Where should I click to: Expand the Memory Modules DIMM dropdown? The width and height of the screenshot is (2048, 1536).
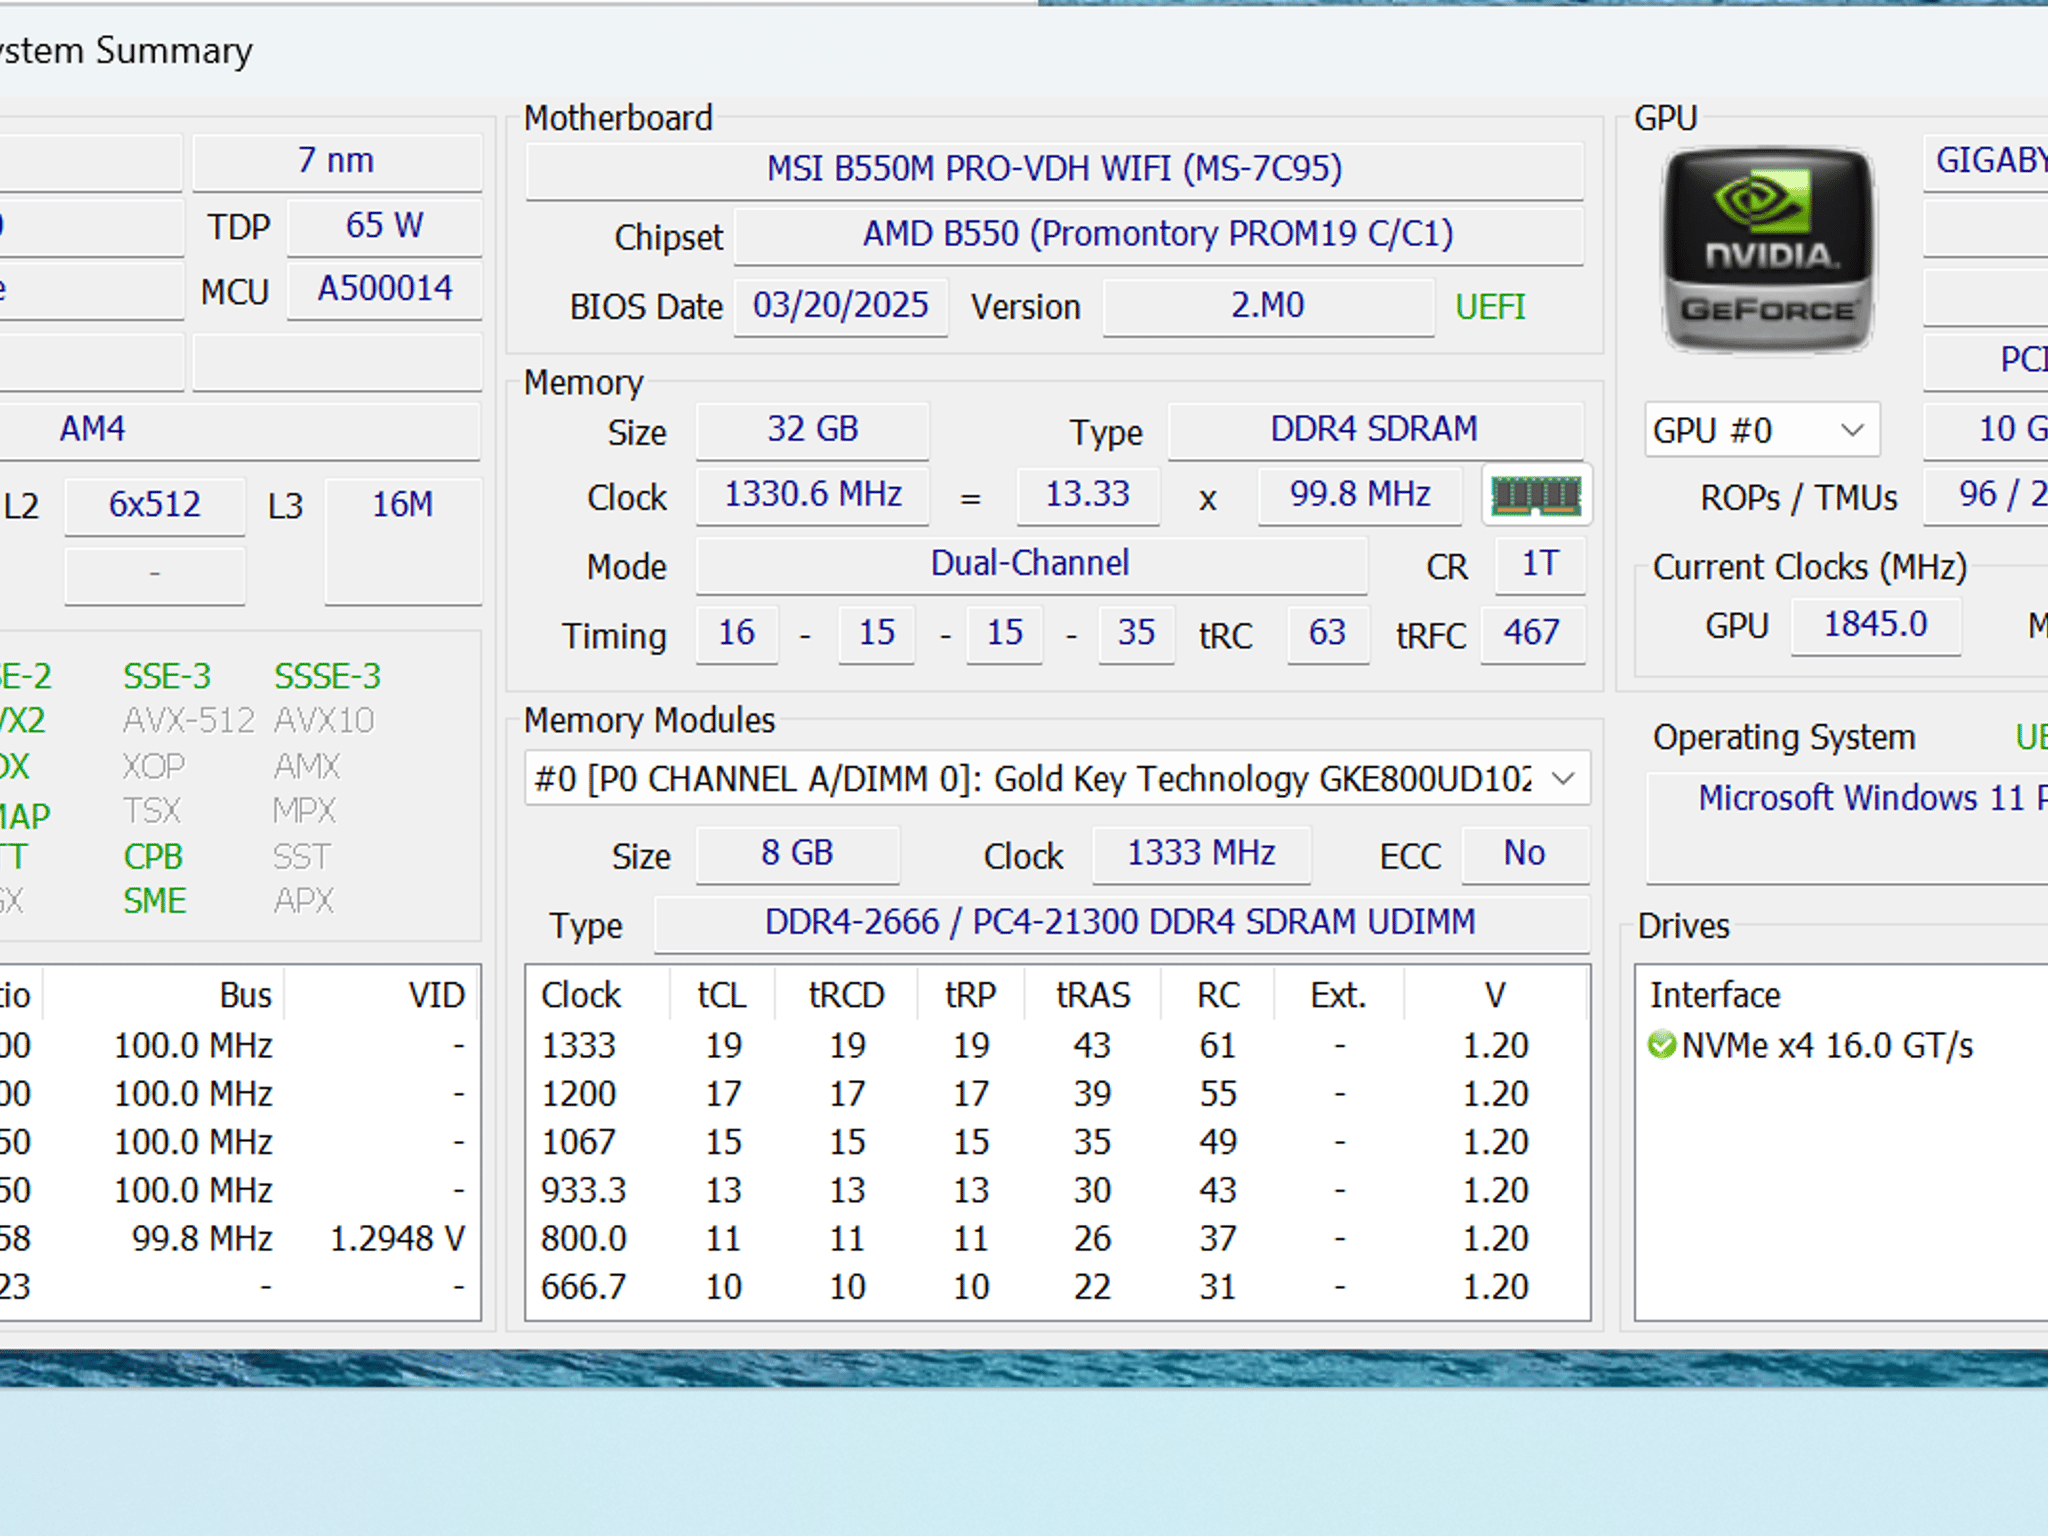(1057, 778)
